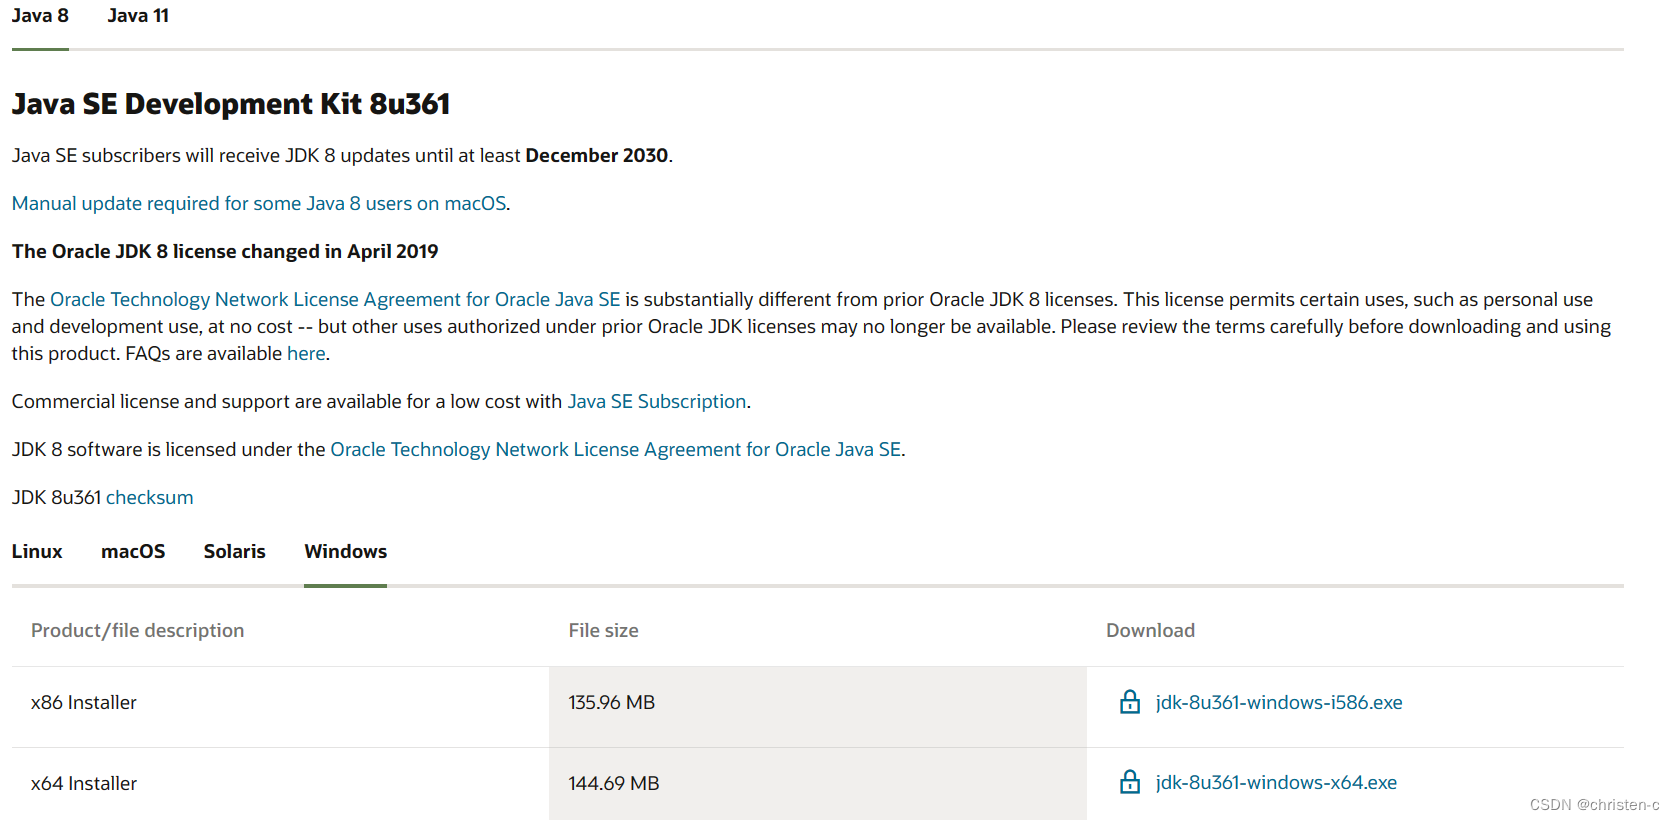Open FAQs 'here' link

pos(306,354)
